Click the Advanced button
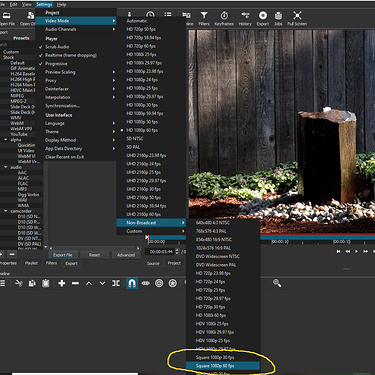Image resolution: width=375 pixels, height=375 pixels. (x=126, y=255)
